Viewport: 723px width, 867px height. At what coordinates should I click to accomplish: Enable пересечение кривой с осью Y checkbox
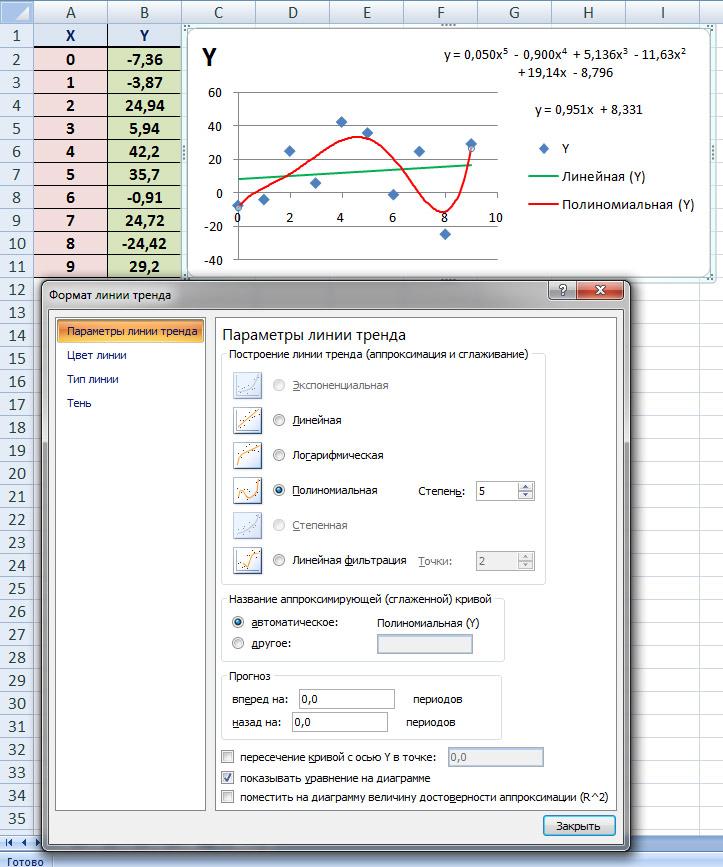coord(227,756)
